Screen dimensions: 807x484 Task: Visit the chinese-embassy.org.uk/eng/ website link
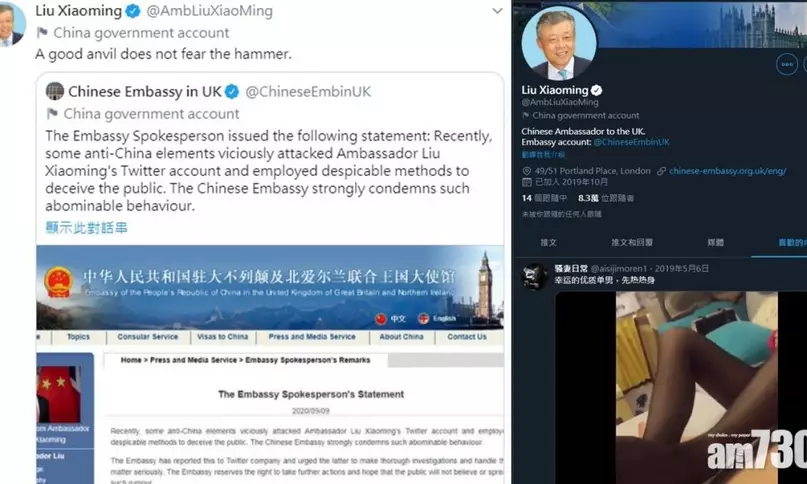coord(728,171)
